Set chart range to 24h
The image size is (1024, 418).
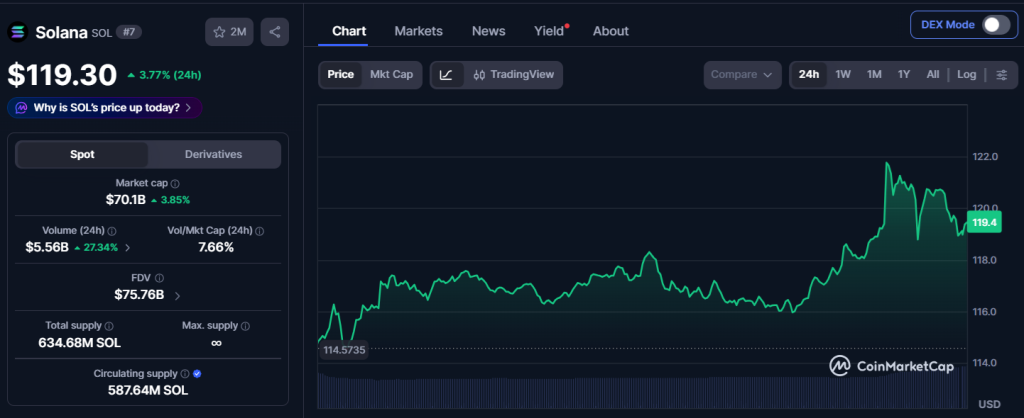[x=808, y=74]
